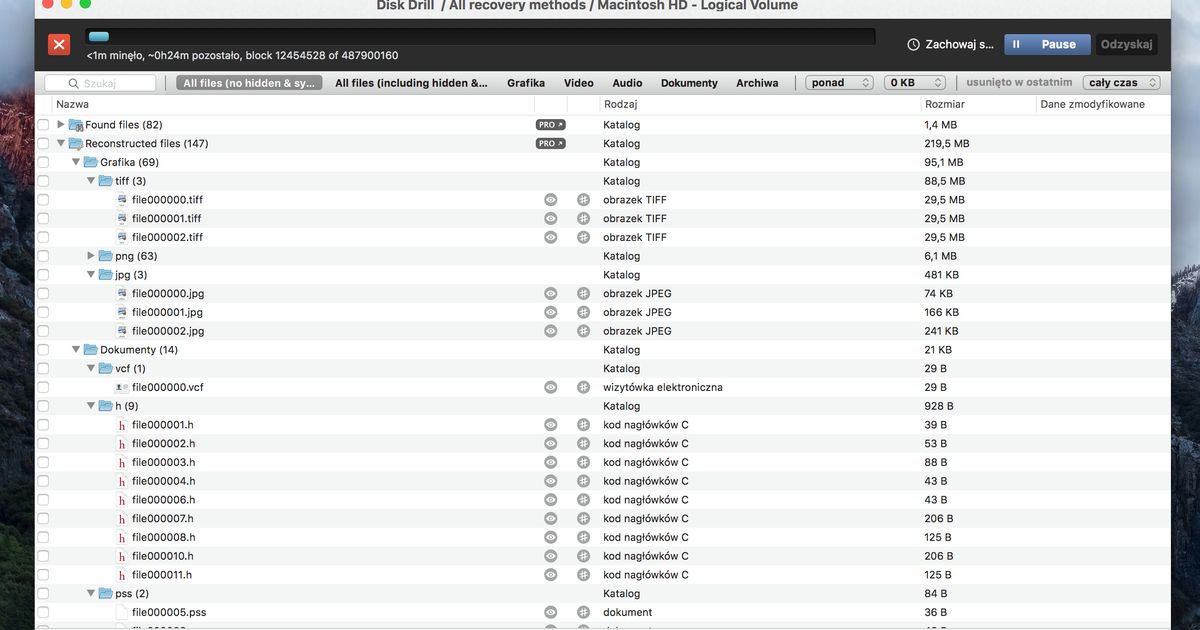Image resolution: width=1200 pixels, height=630 pixels.
Task: Open the 'cały czas' time dropdown
Action: click(x=1121, y=83)
